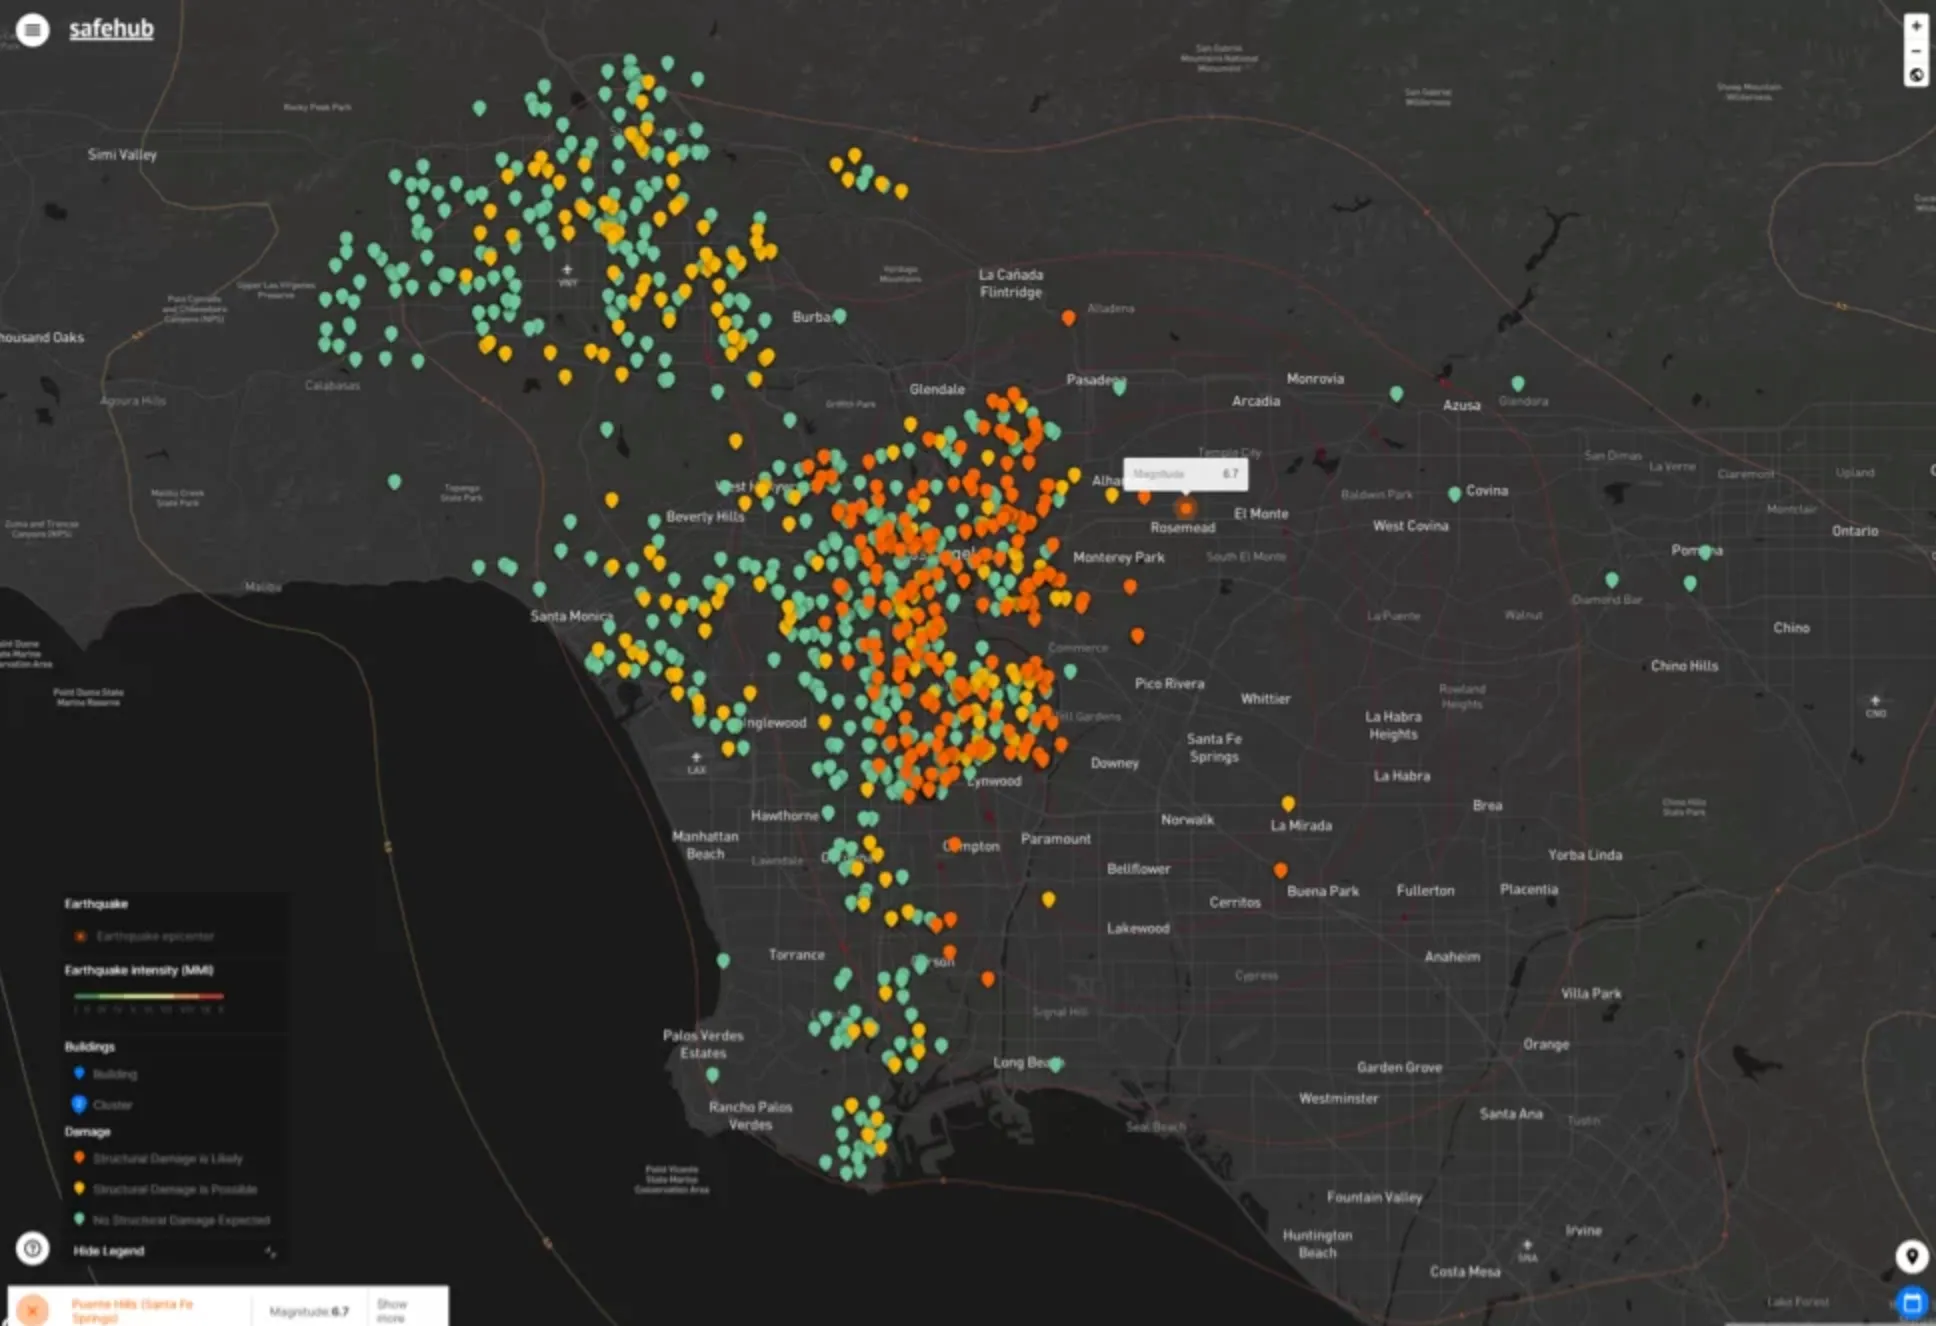Select the orange marker near Buena Park
The image size is (1936, 1326).
[x=1280, y=870]
